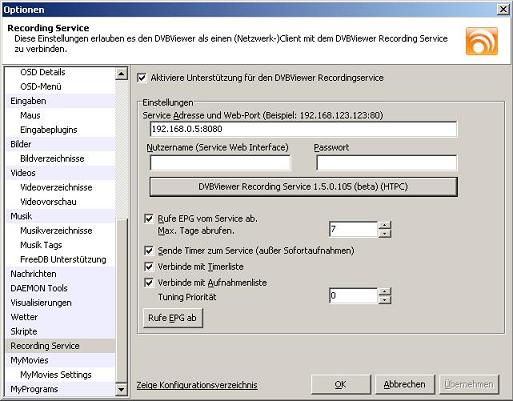Toggle Aktiviere Unterstützung für Recordingservice checkbox

[x=142, y=78]
